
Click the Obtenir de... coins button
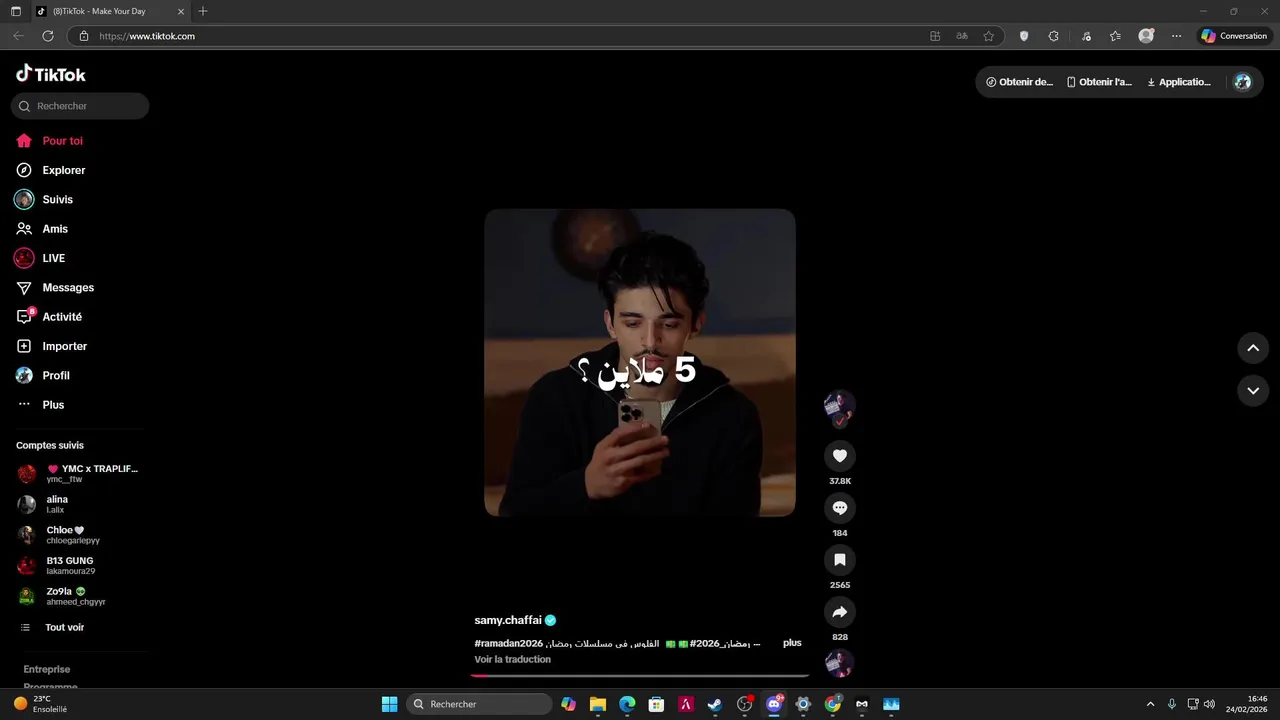point(1019,82)
